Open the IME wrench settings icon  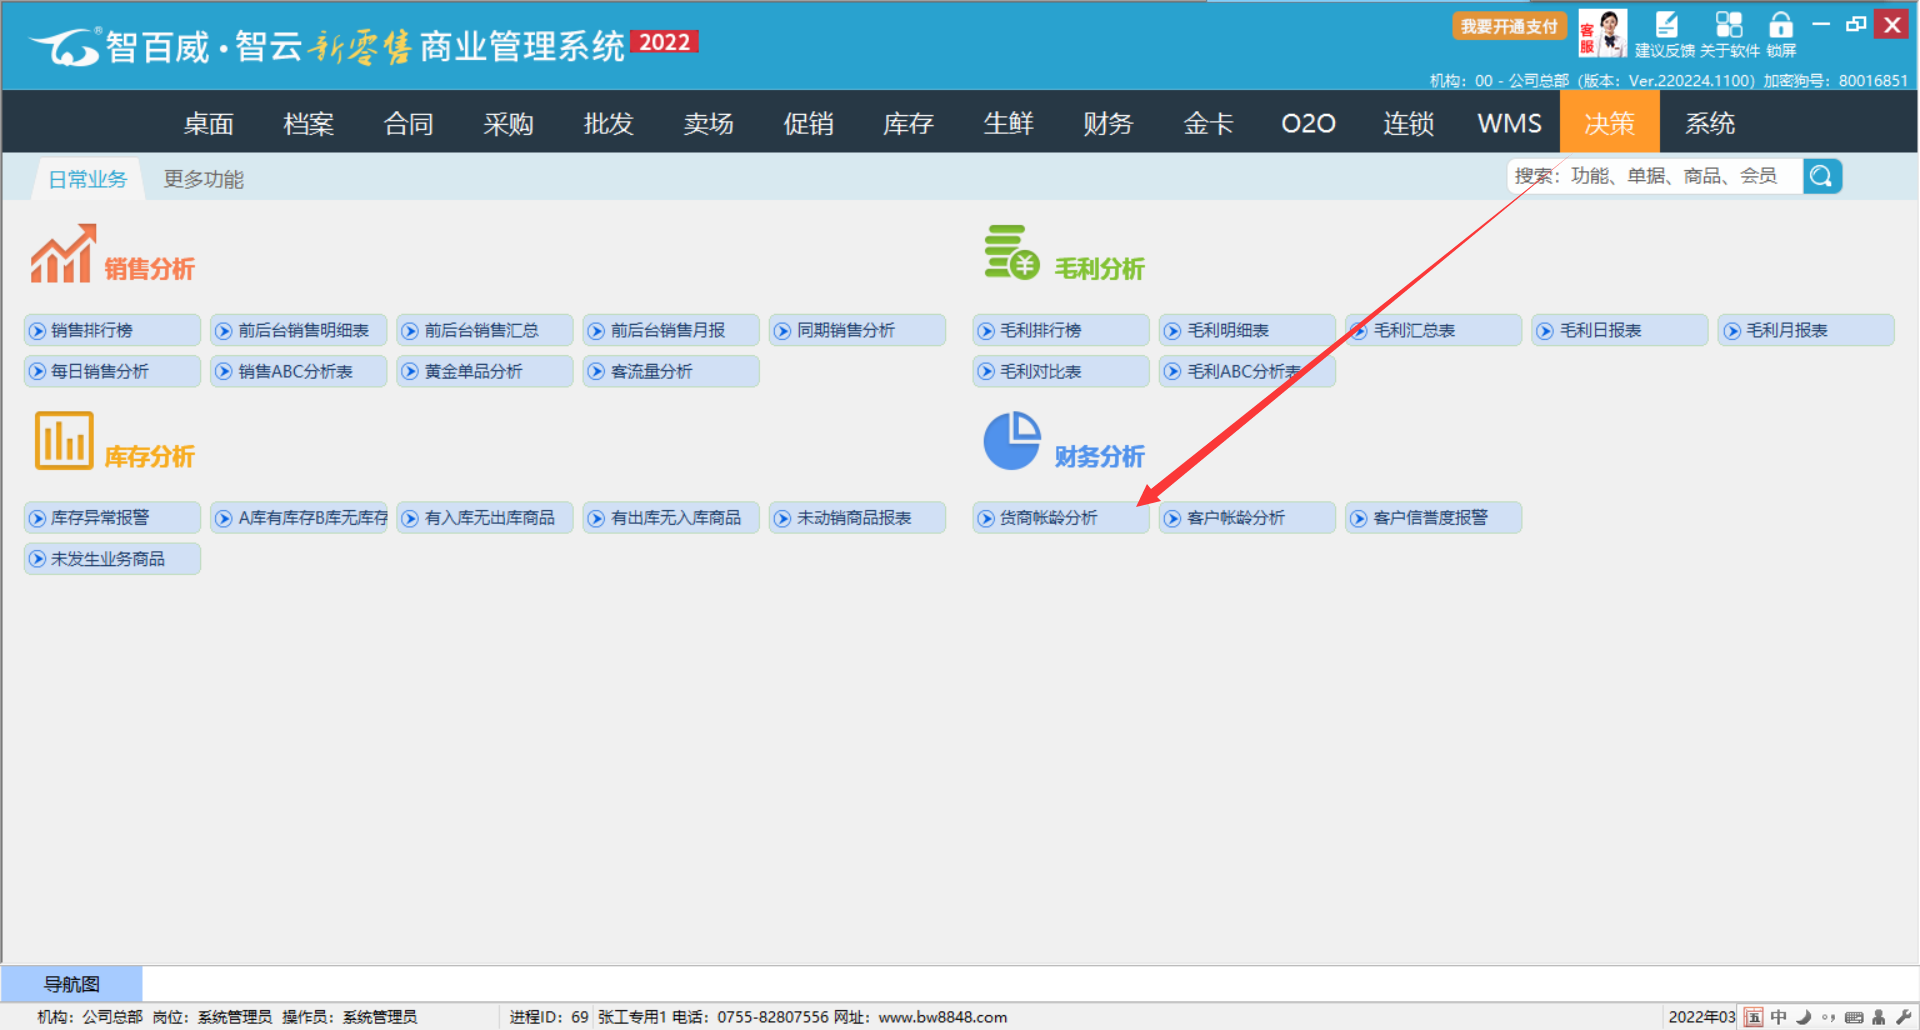[1904, 1017]
